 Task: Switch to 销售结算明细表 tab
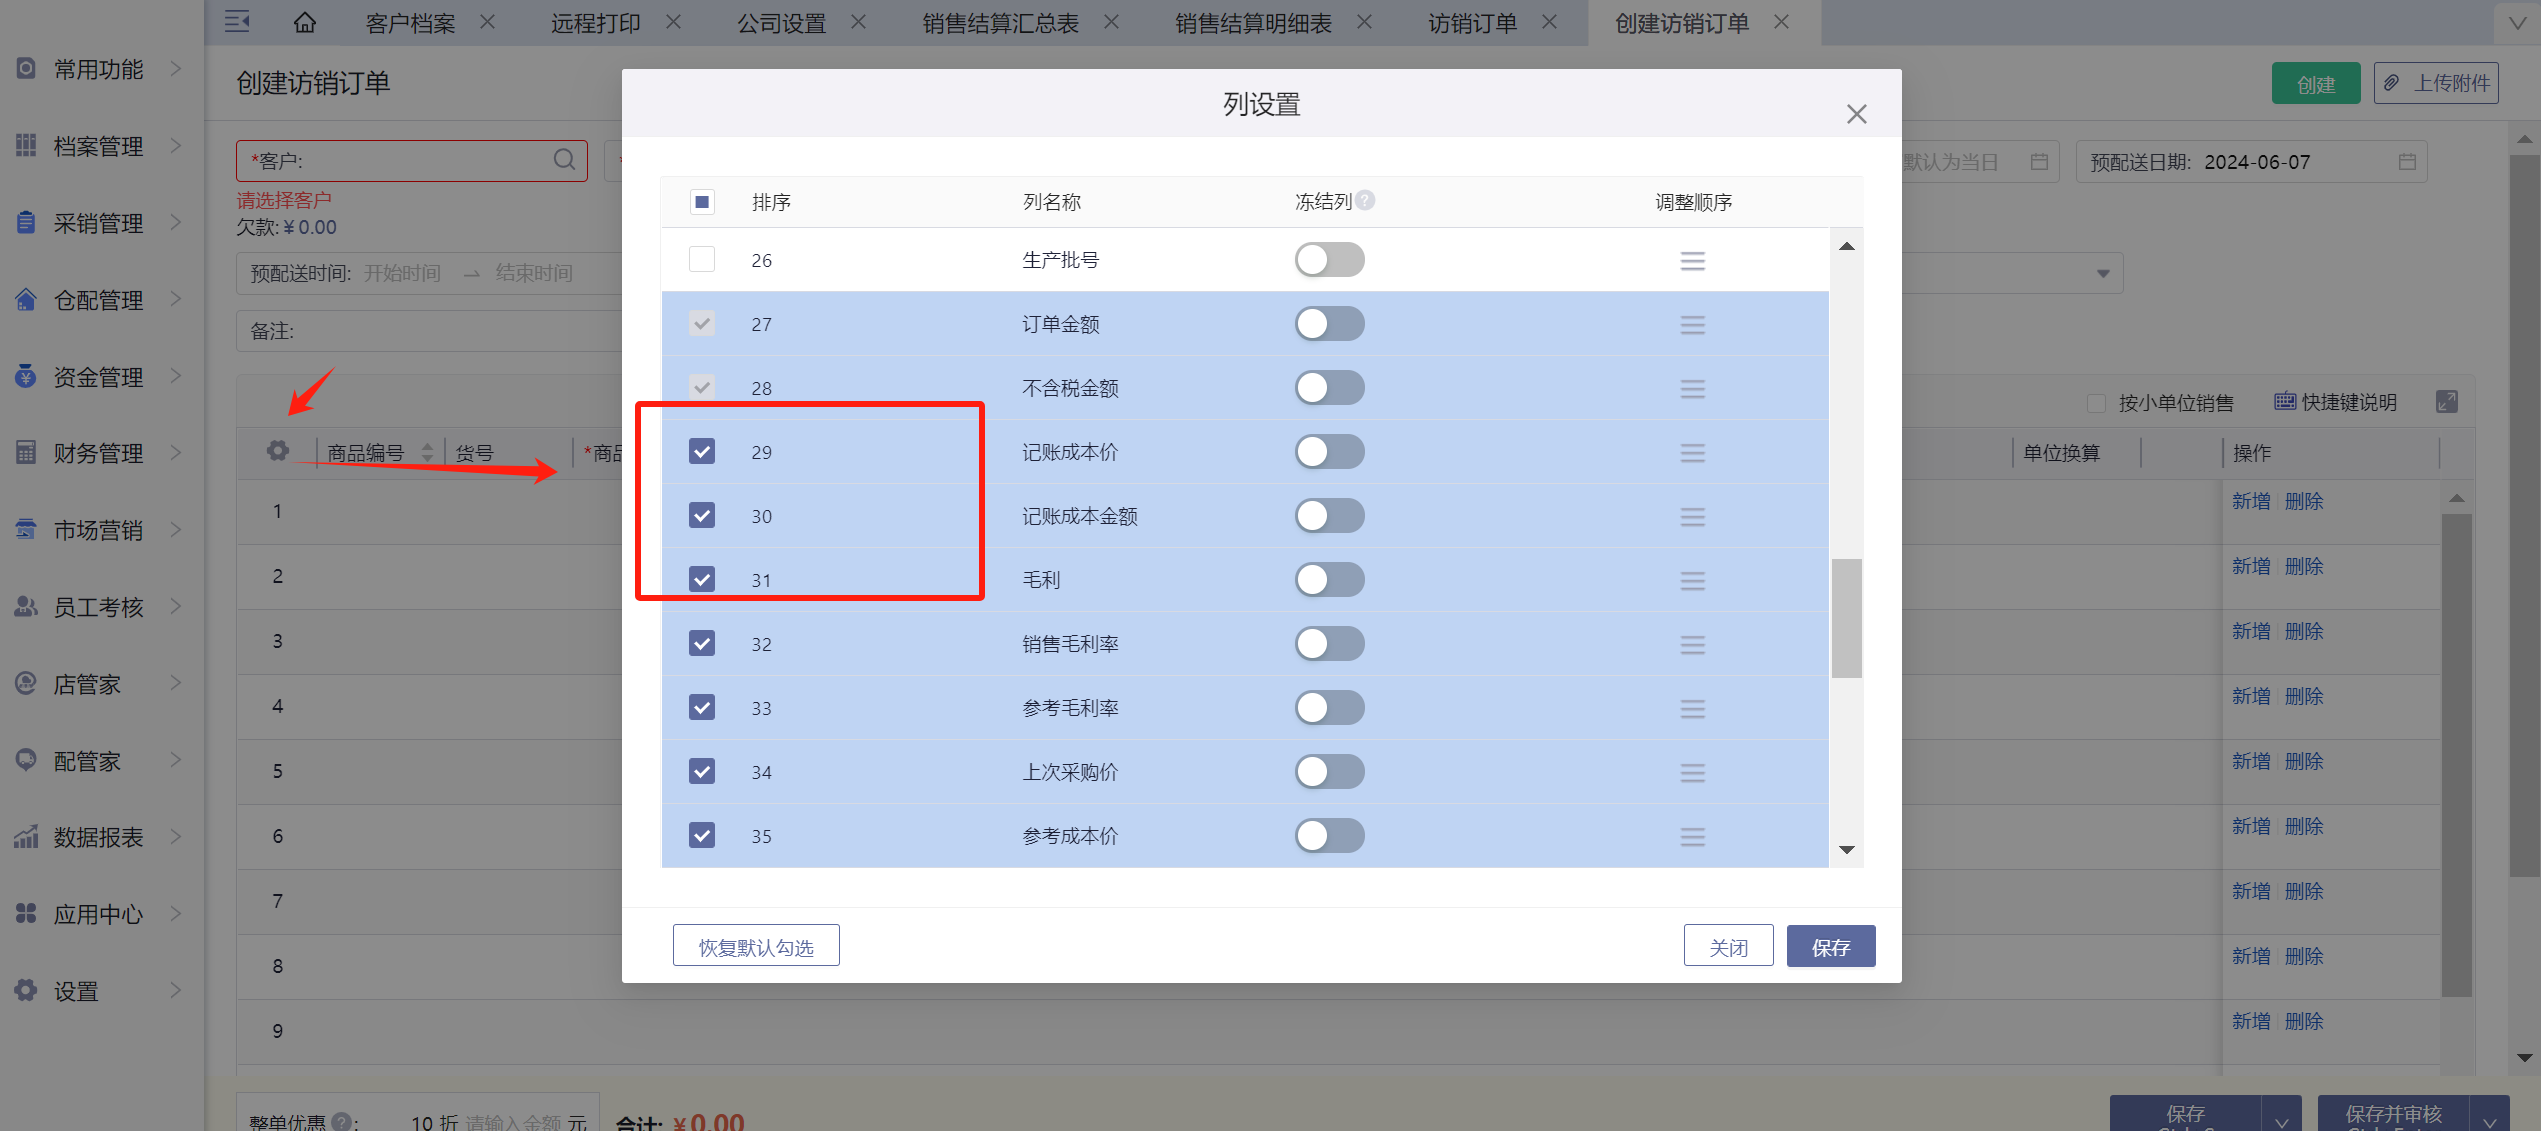click(x=1253, y=23)
